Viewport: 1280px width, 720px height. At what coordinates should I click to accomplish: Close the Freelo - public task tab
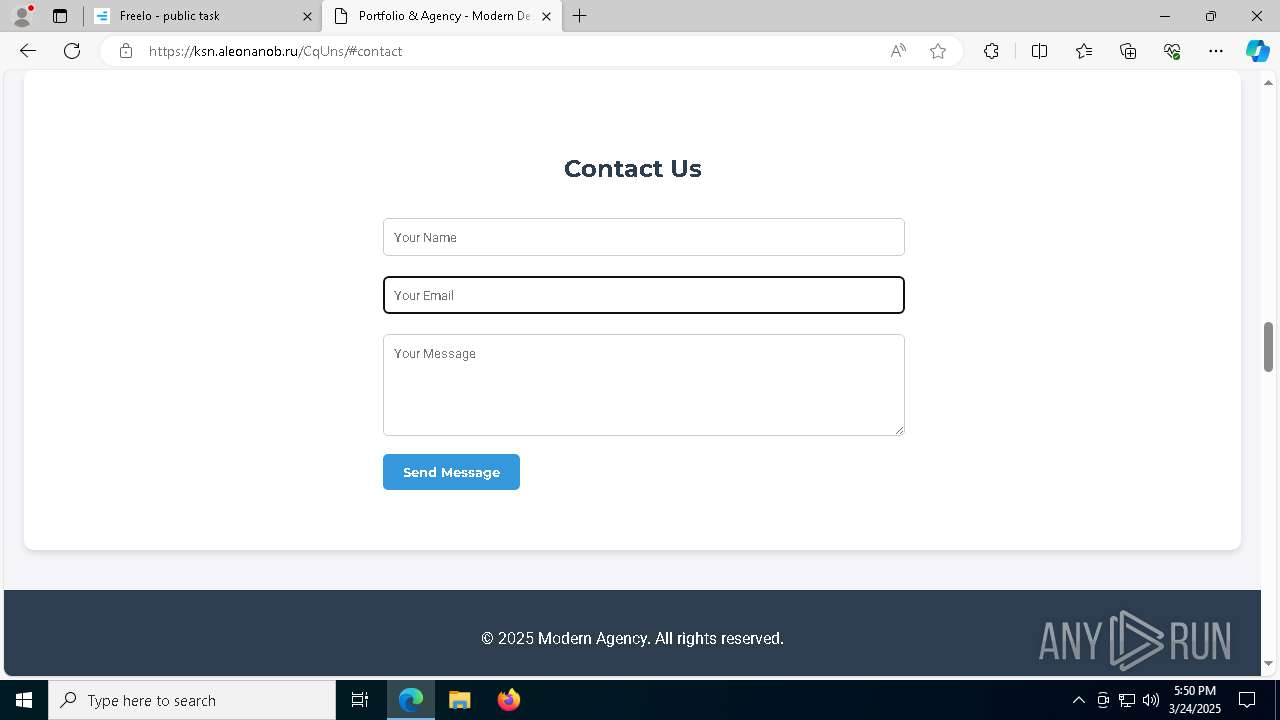[307, 16]
